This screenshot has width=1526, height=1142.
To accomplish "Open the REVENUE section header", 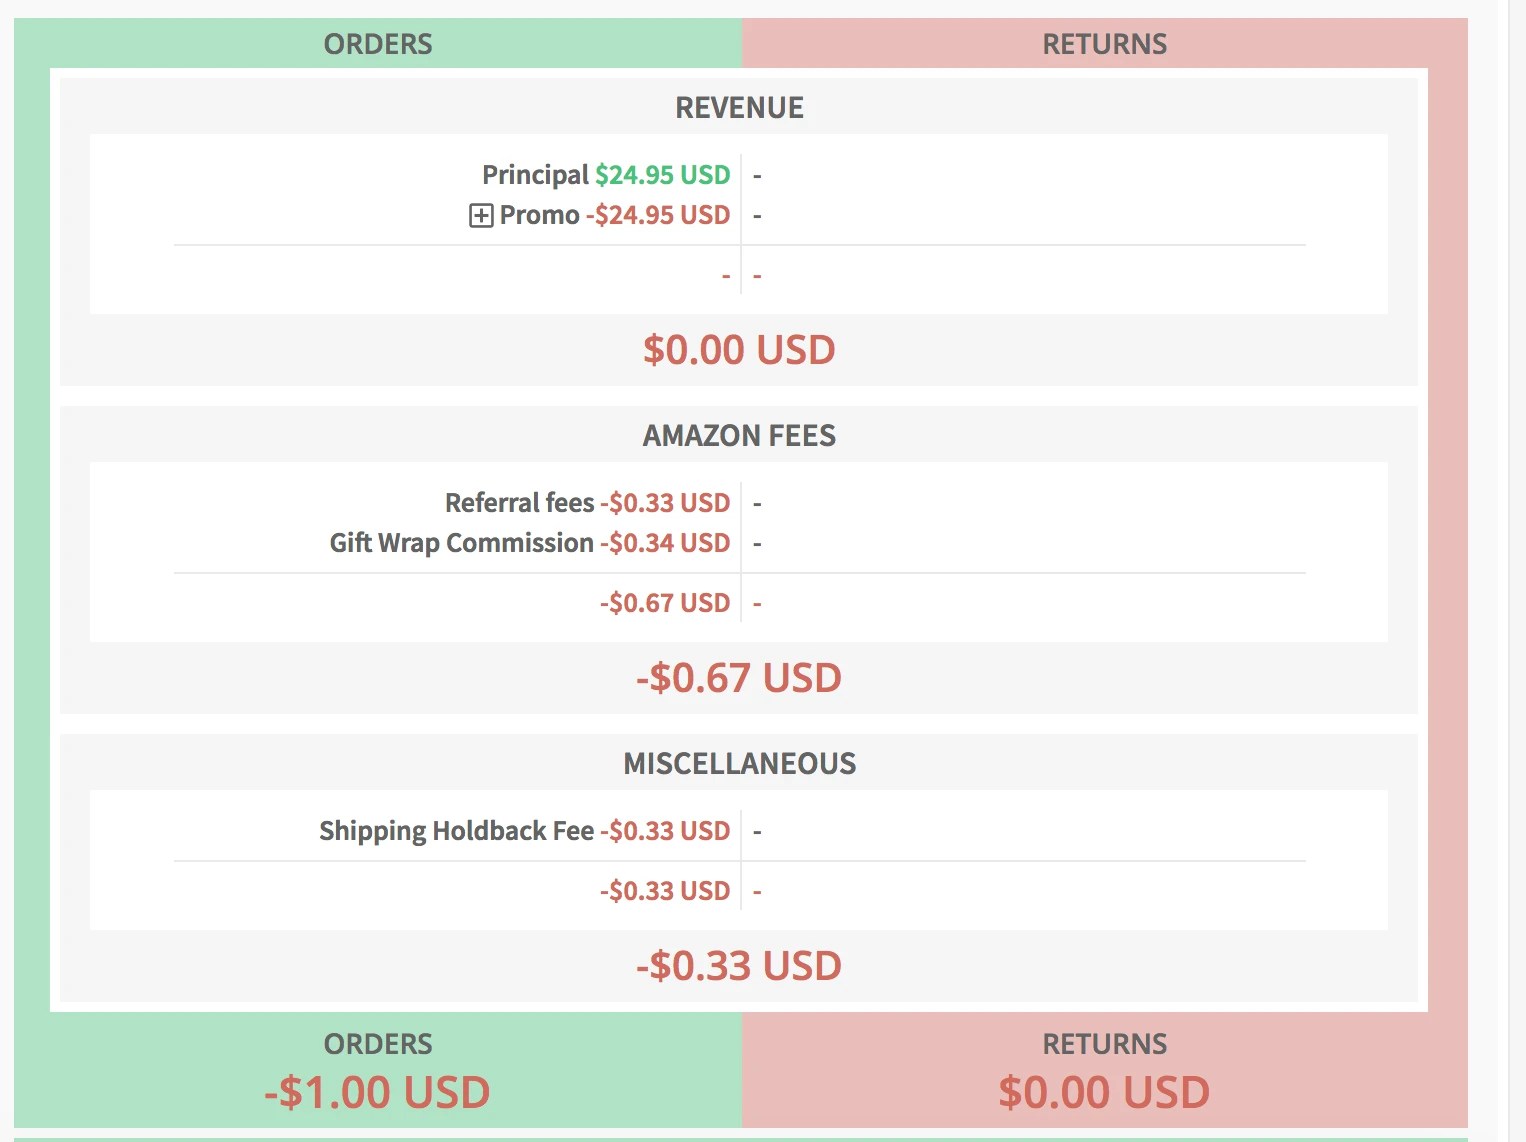I will [740, 107].
